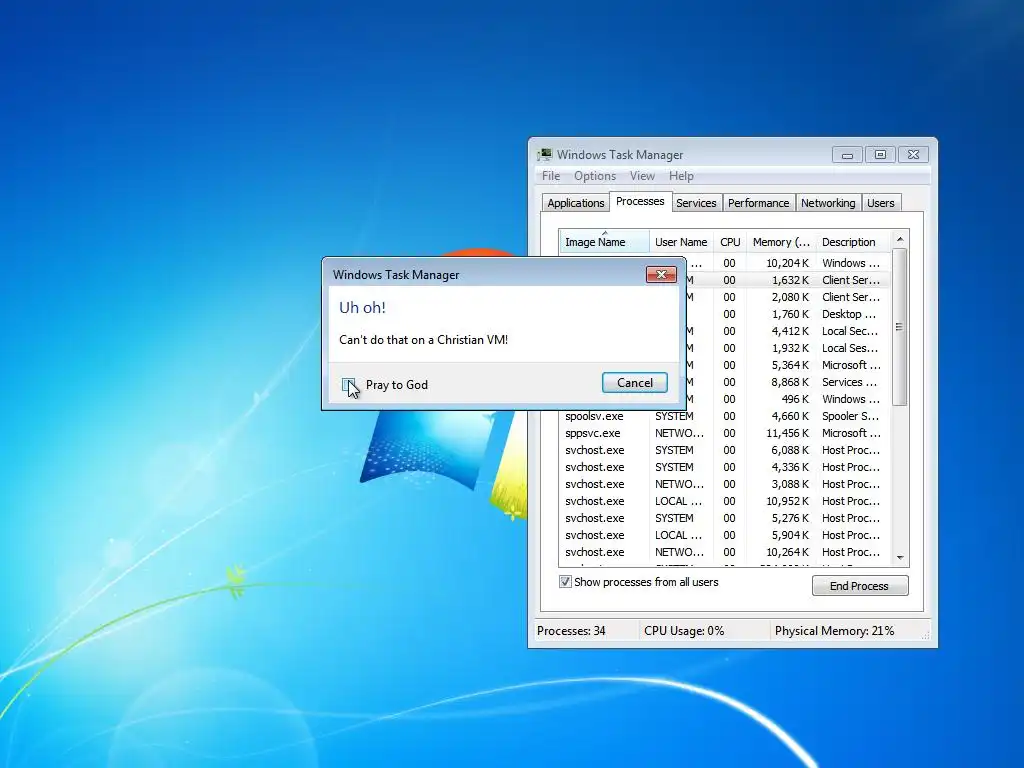
Task: Open the Options menu
Action: coord(594,176)
